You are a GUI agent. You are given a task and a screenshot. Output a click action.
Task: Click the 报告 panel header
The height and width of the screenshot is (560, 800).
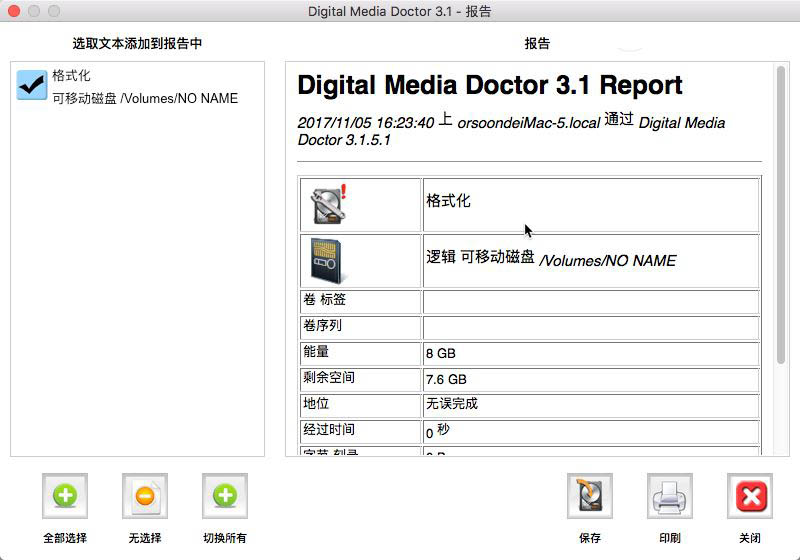pyautogui.click(x=537, y=43)
